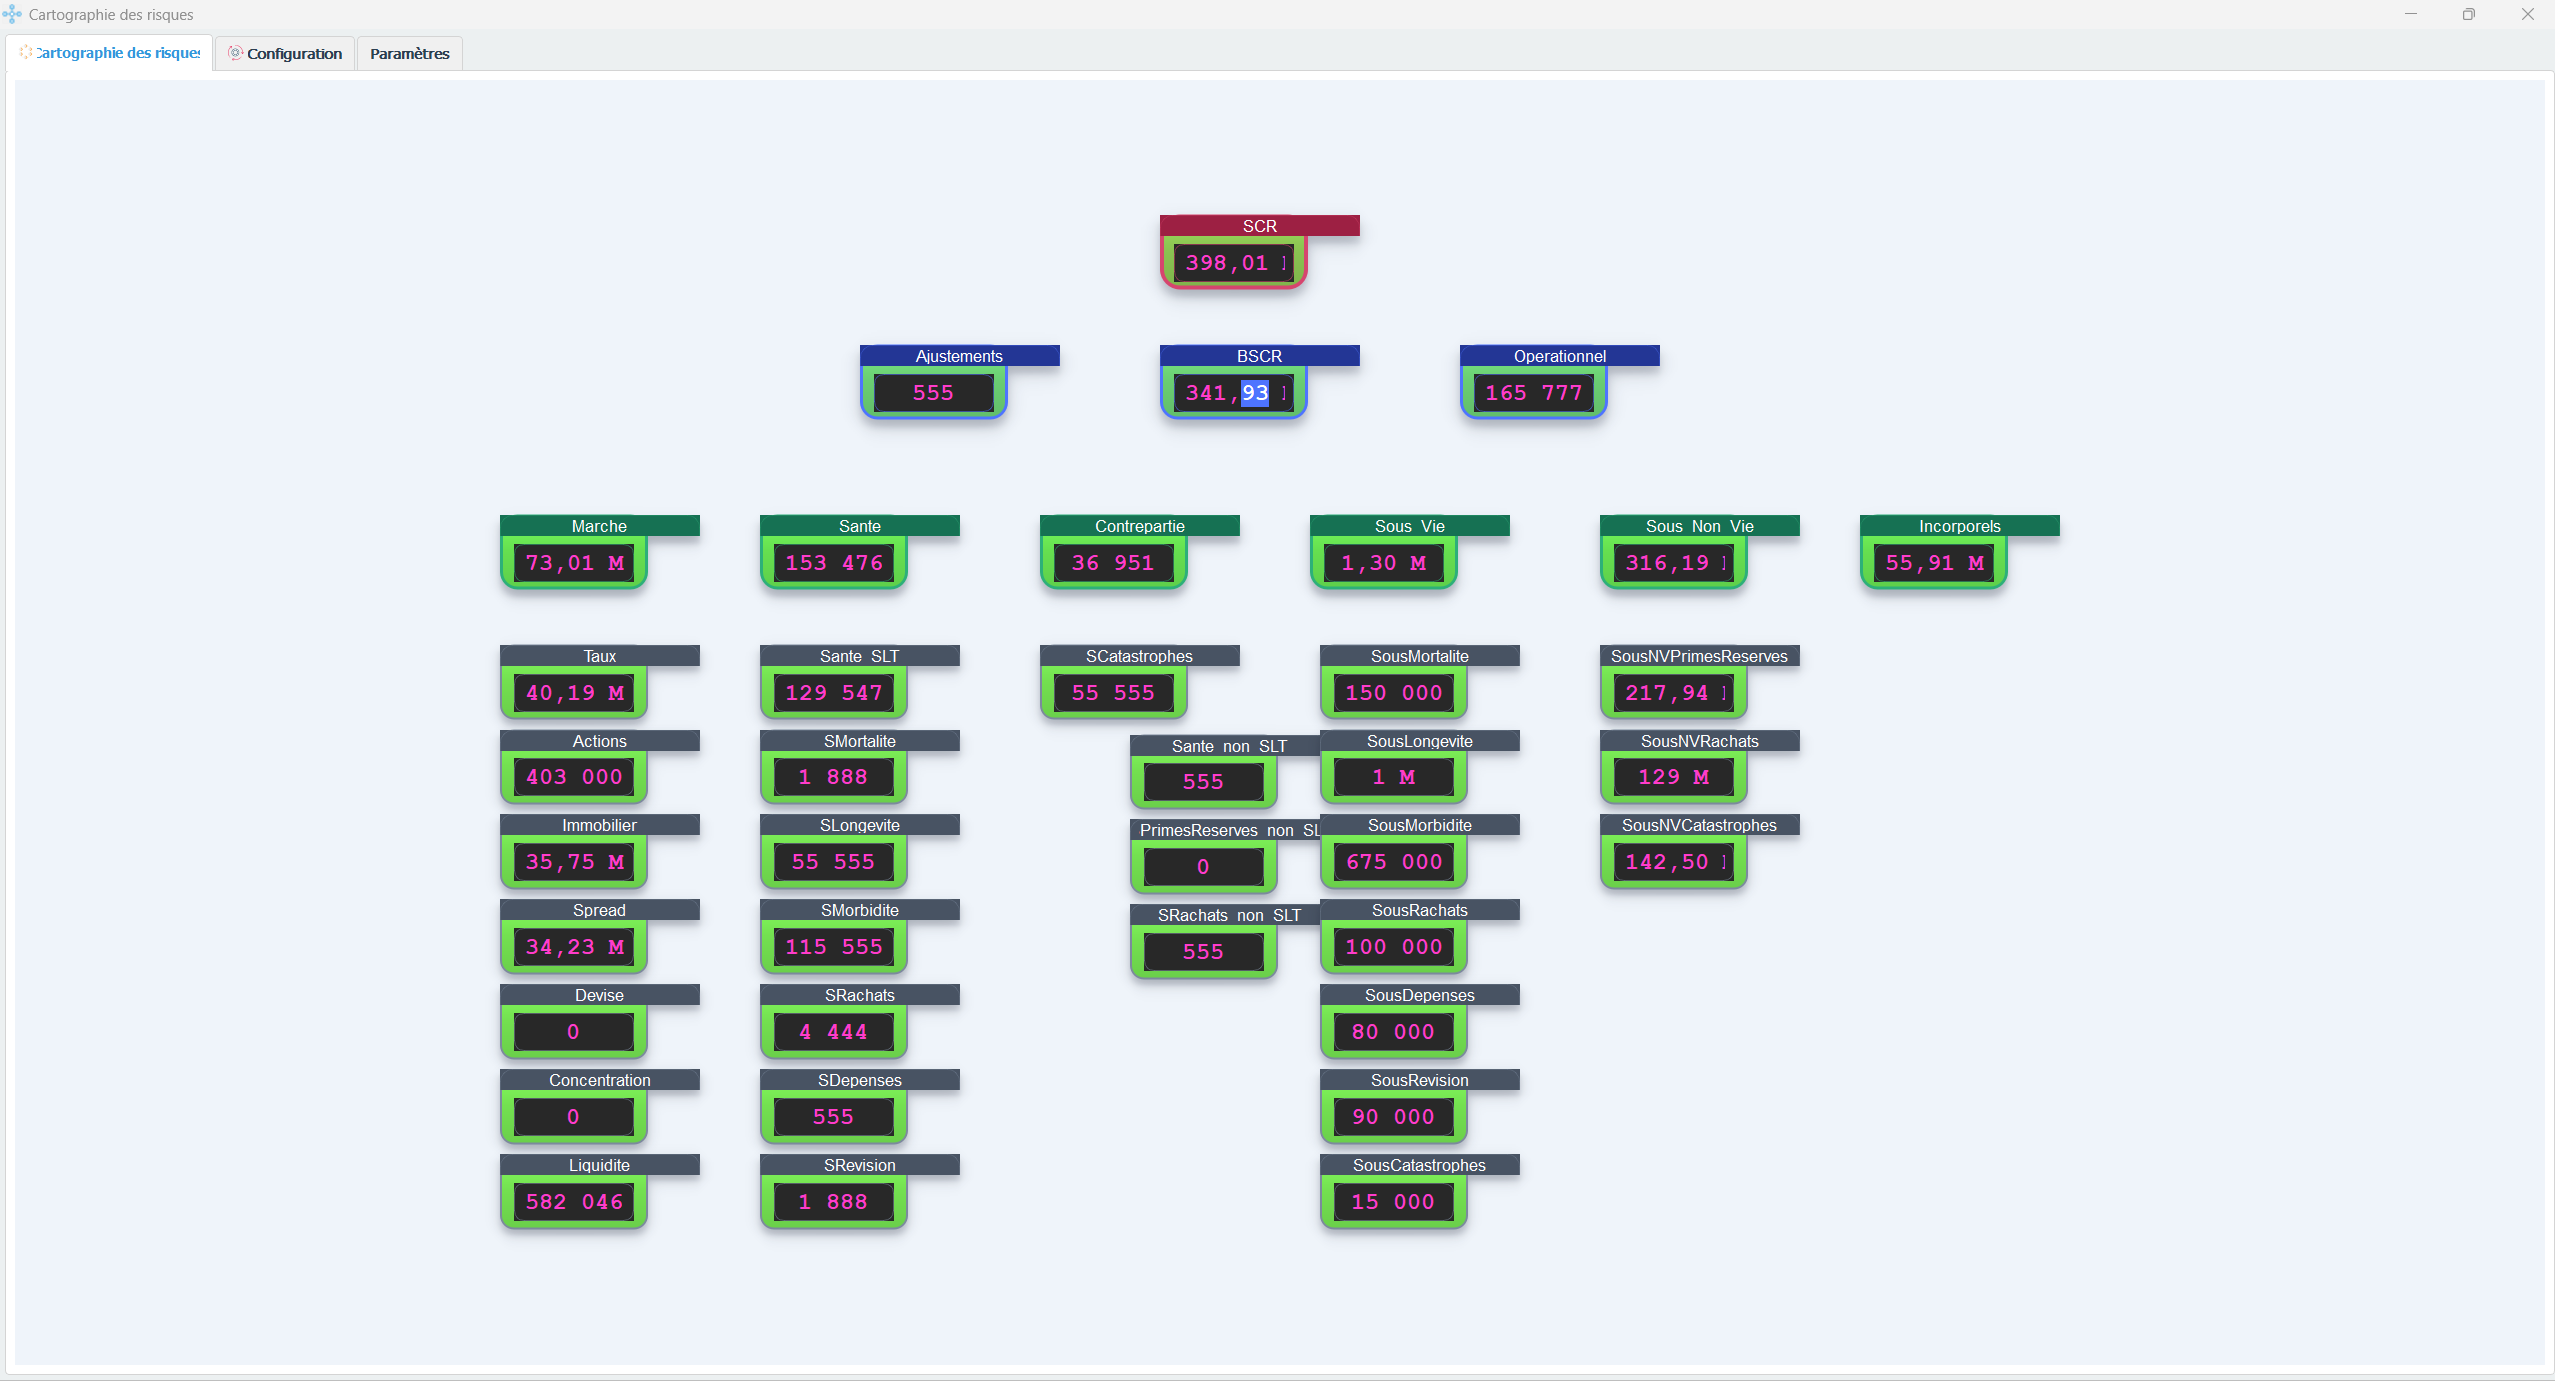2555x1381 pixels.
Task: Click the SRachats non SLT value 555
Action: [x=1204, y=952]
